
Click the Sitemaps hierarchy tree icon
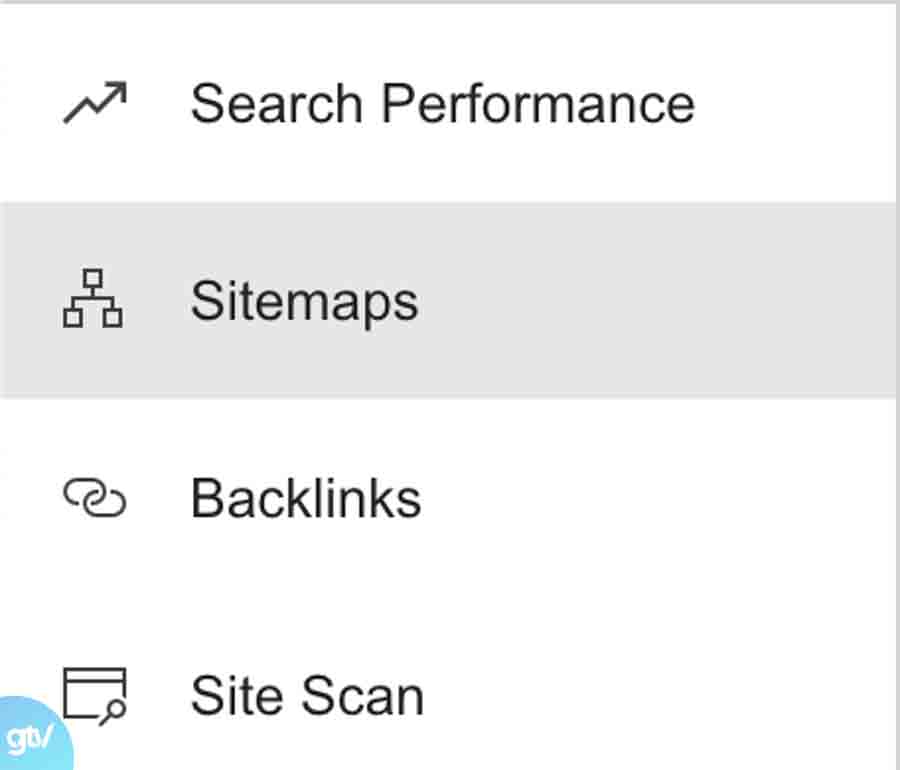(x=93, y=299)
